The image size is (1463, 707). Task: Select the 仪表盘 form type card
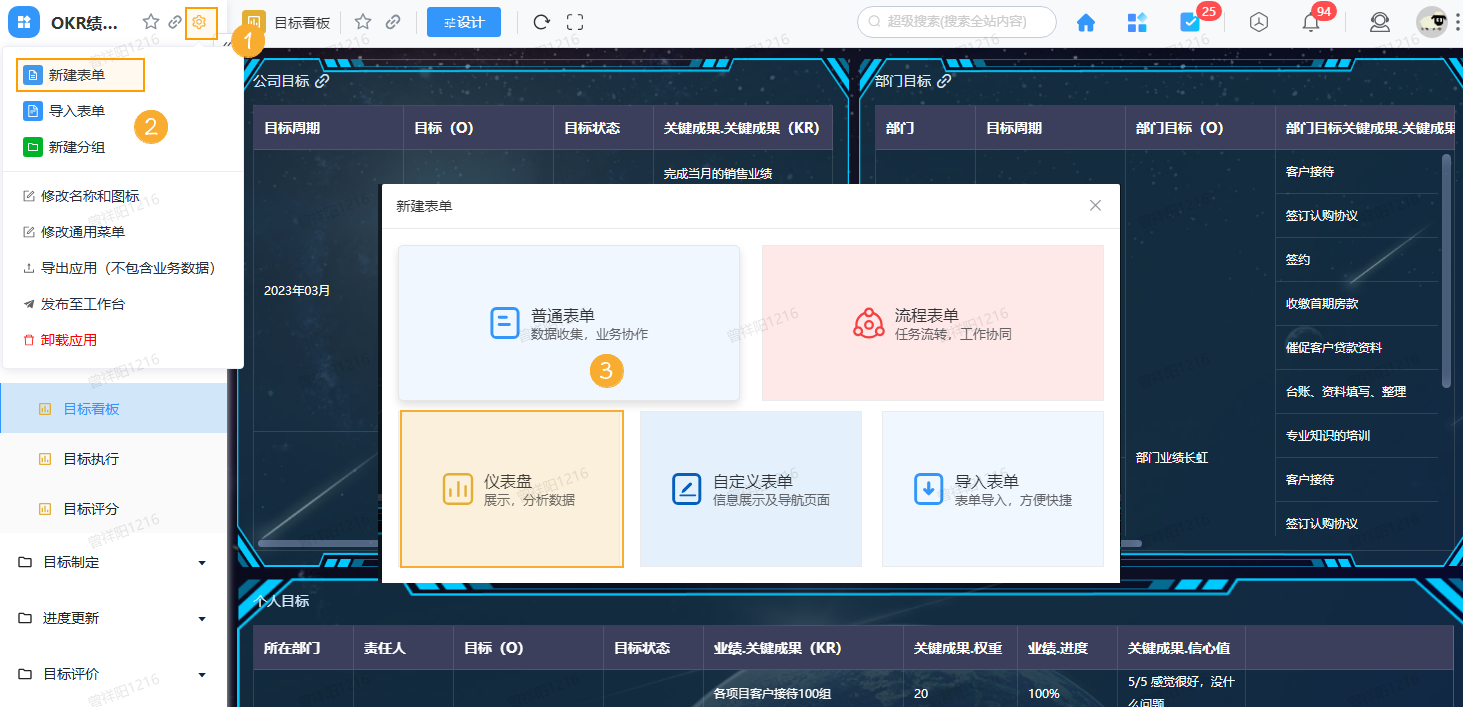pyautogui.click(x=511, y=488)
